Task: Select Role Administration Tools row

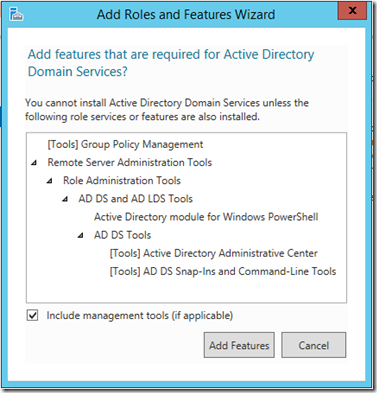Action: coord(122,180)
